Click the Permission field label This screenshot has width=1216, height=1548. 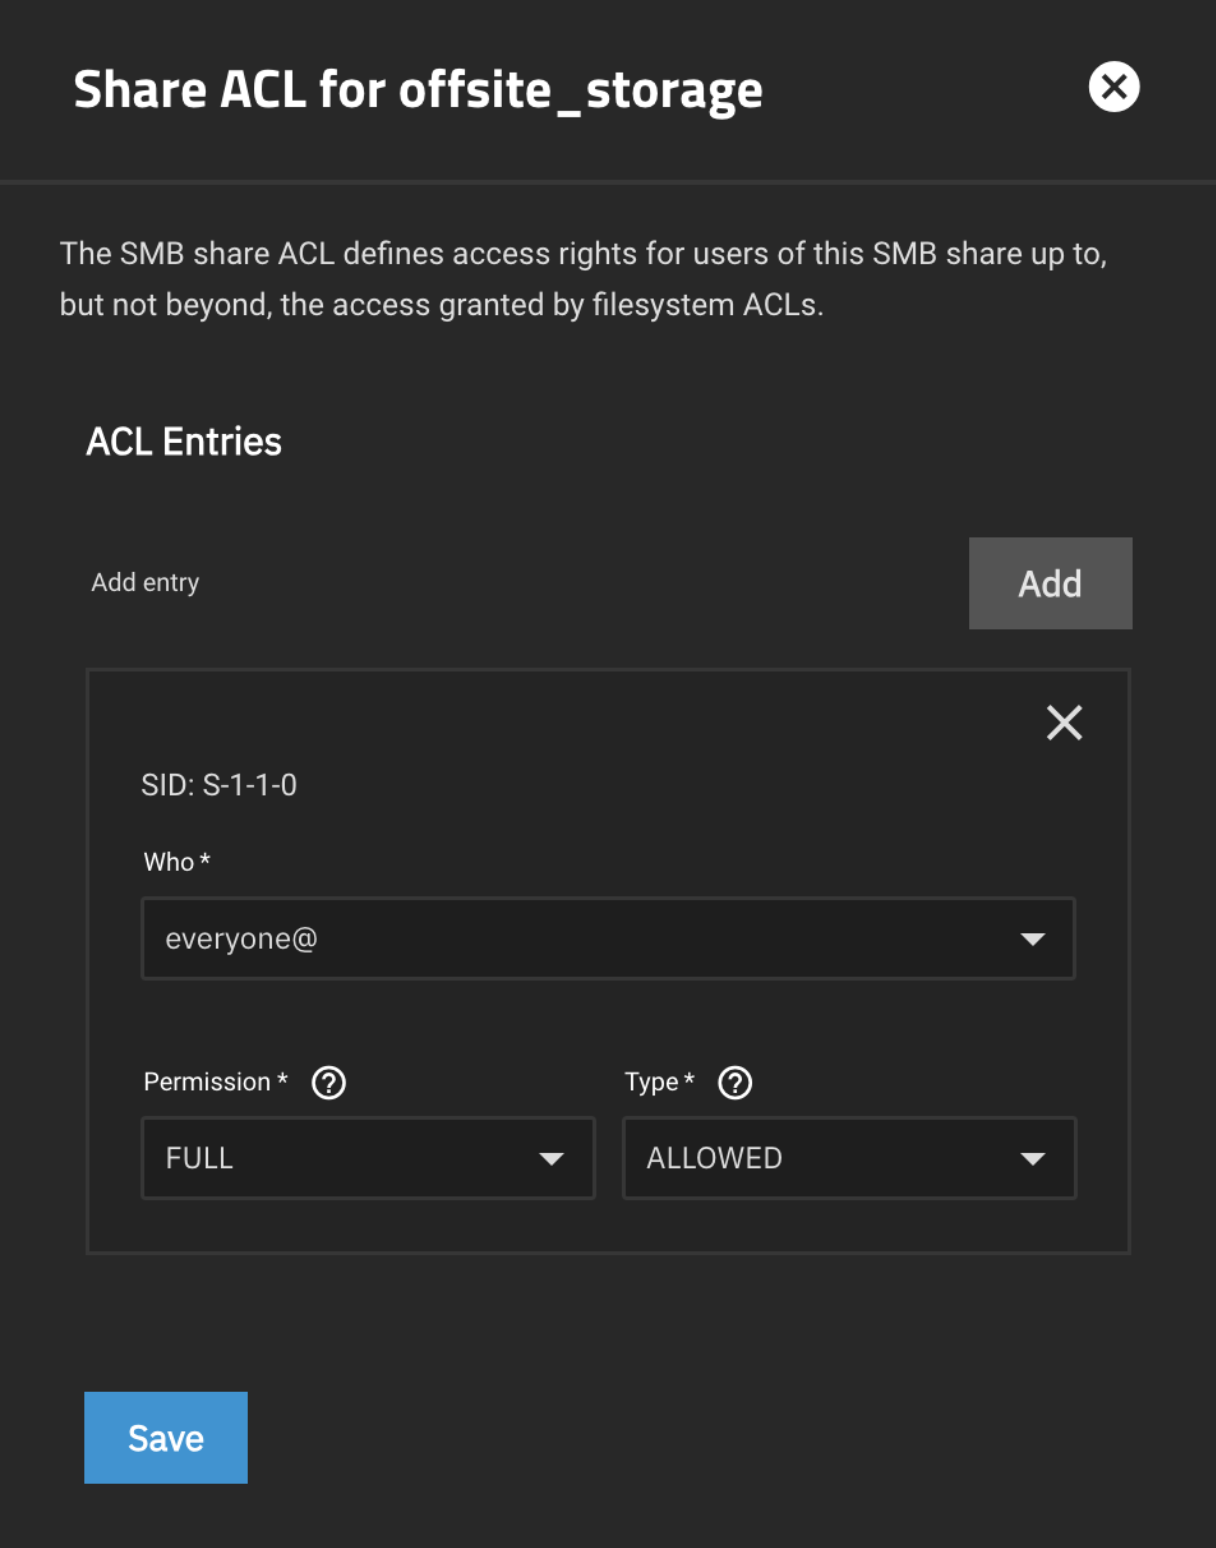click(x=215, y=1082)
